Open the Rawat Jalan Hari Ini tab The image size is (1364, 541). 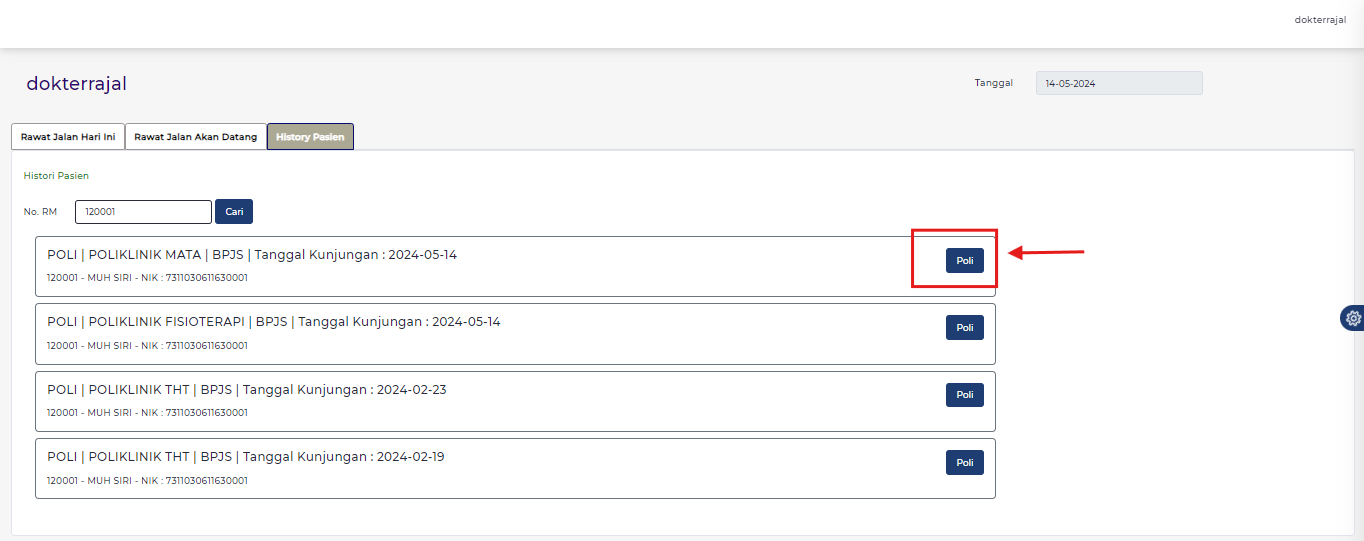pos(68,137)
